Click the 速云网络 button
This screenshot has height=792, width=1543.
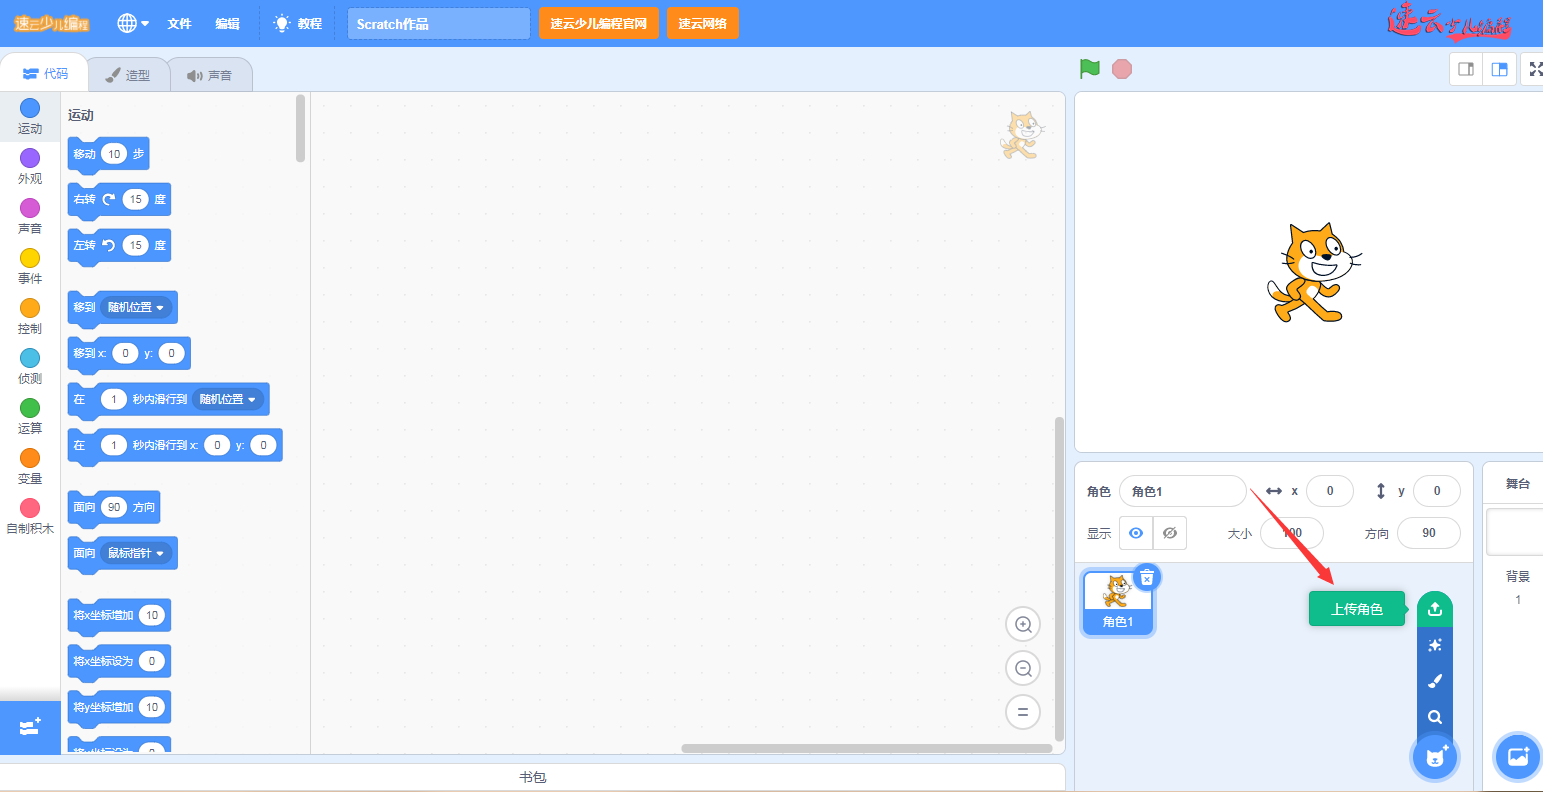tap(702, 23)
